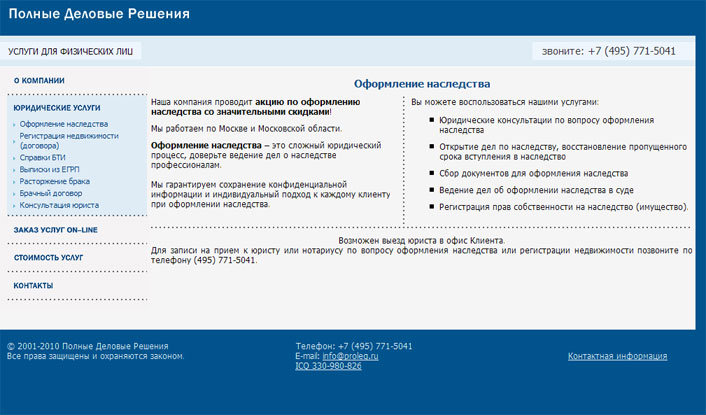Open the Полные Деловые Решения site title

[x=99, y=14]
